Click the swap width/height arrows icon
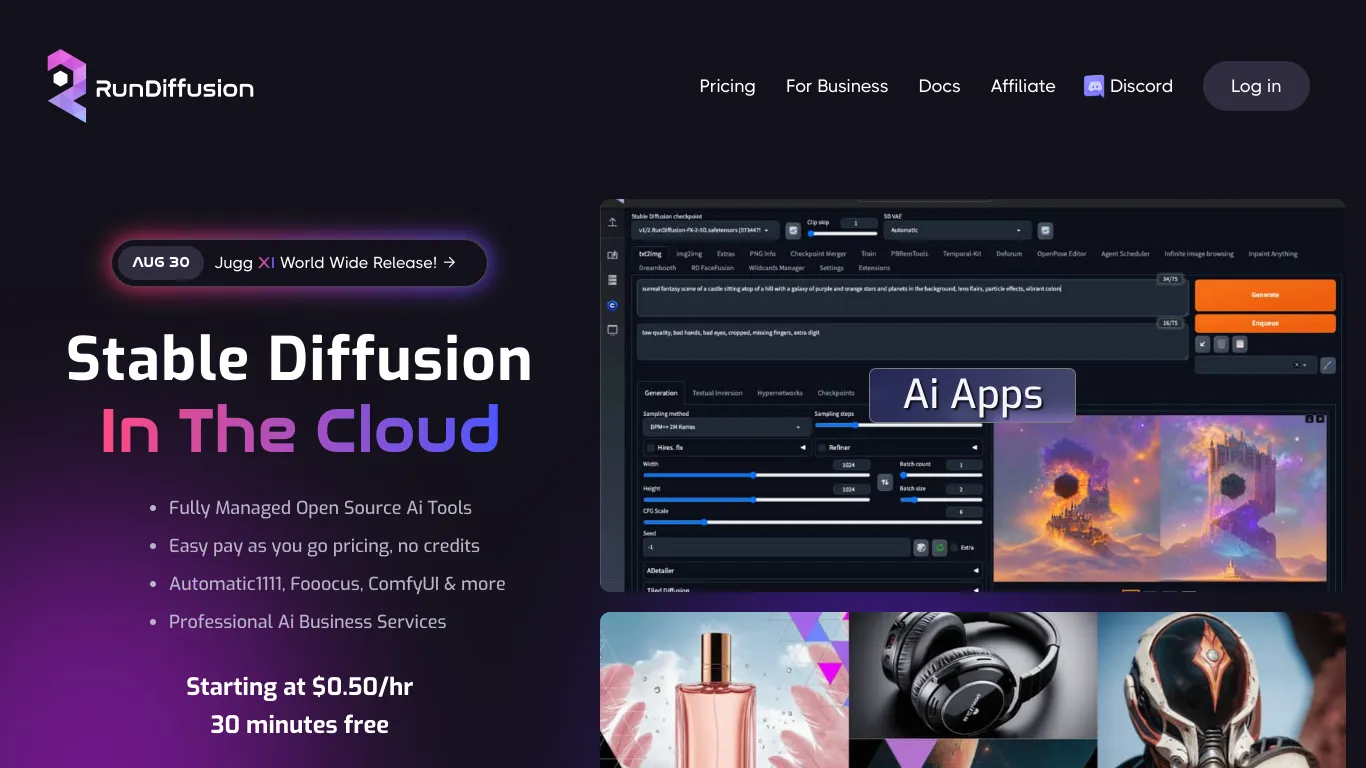The image size is (1366, 768). 885,482
